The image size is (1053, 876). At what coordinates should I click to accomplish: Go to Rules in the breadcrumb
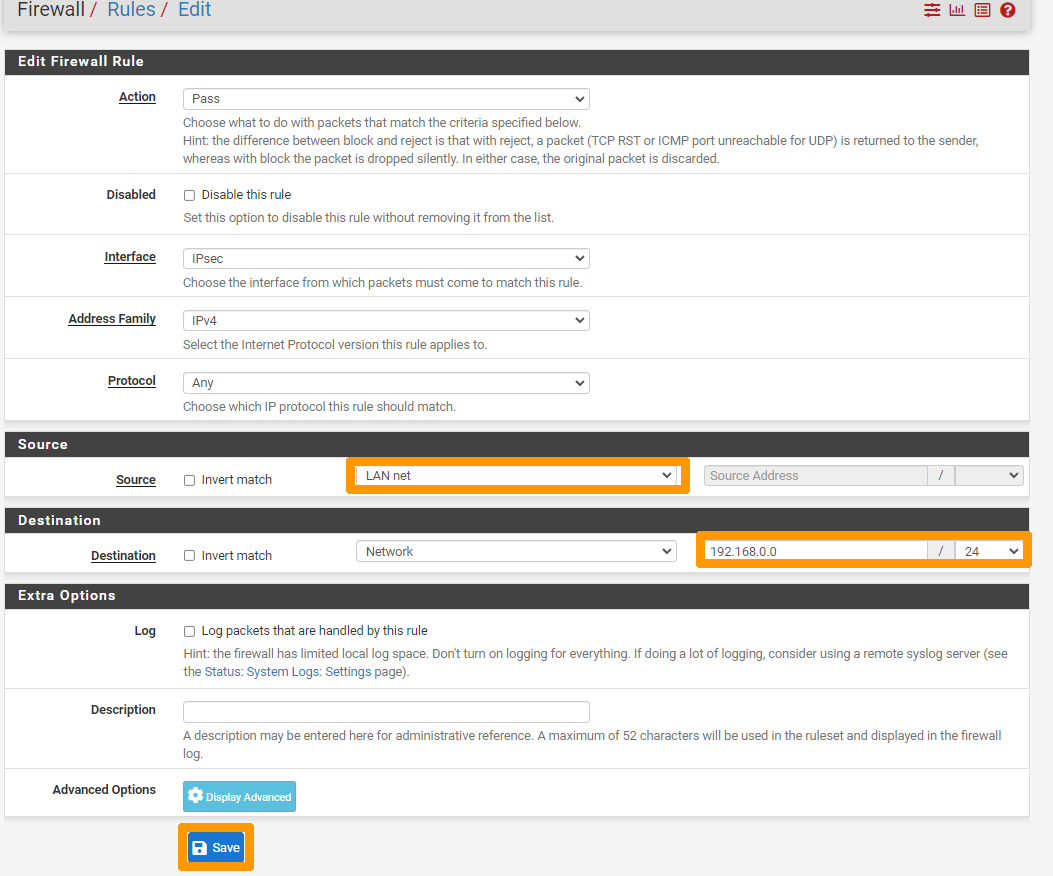[131, 10]
